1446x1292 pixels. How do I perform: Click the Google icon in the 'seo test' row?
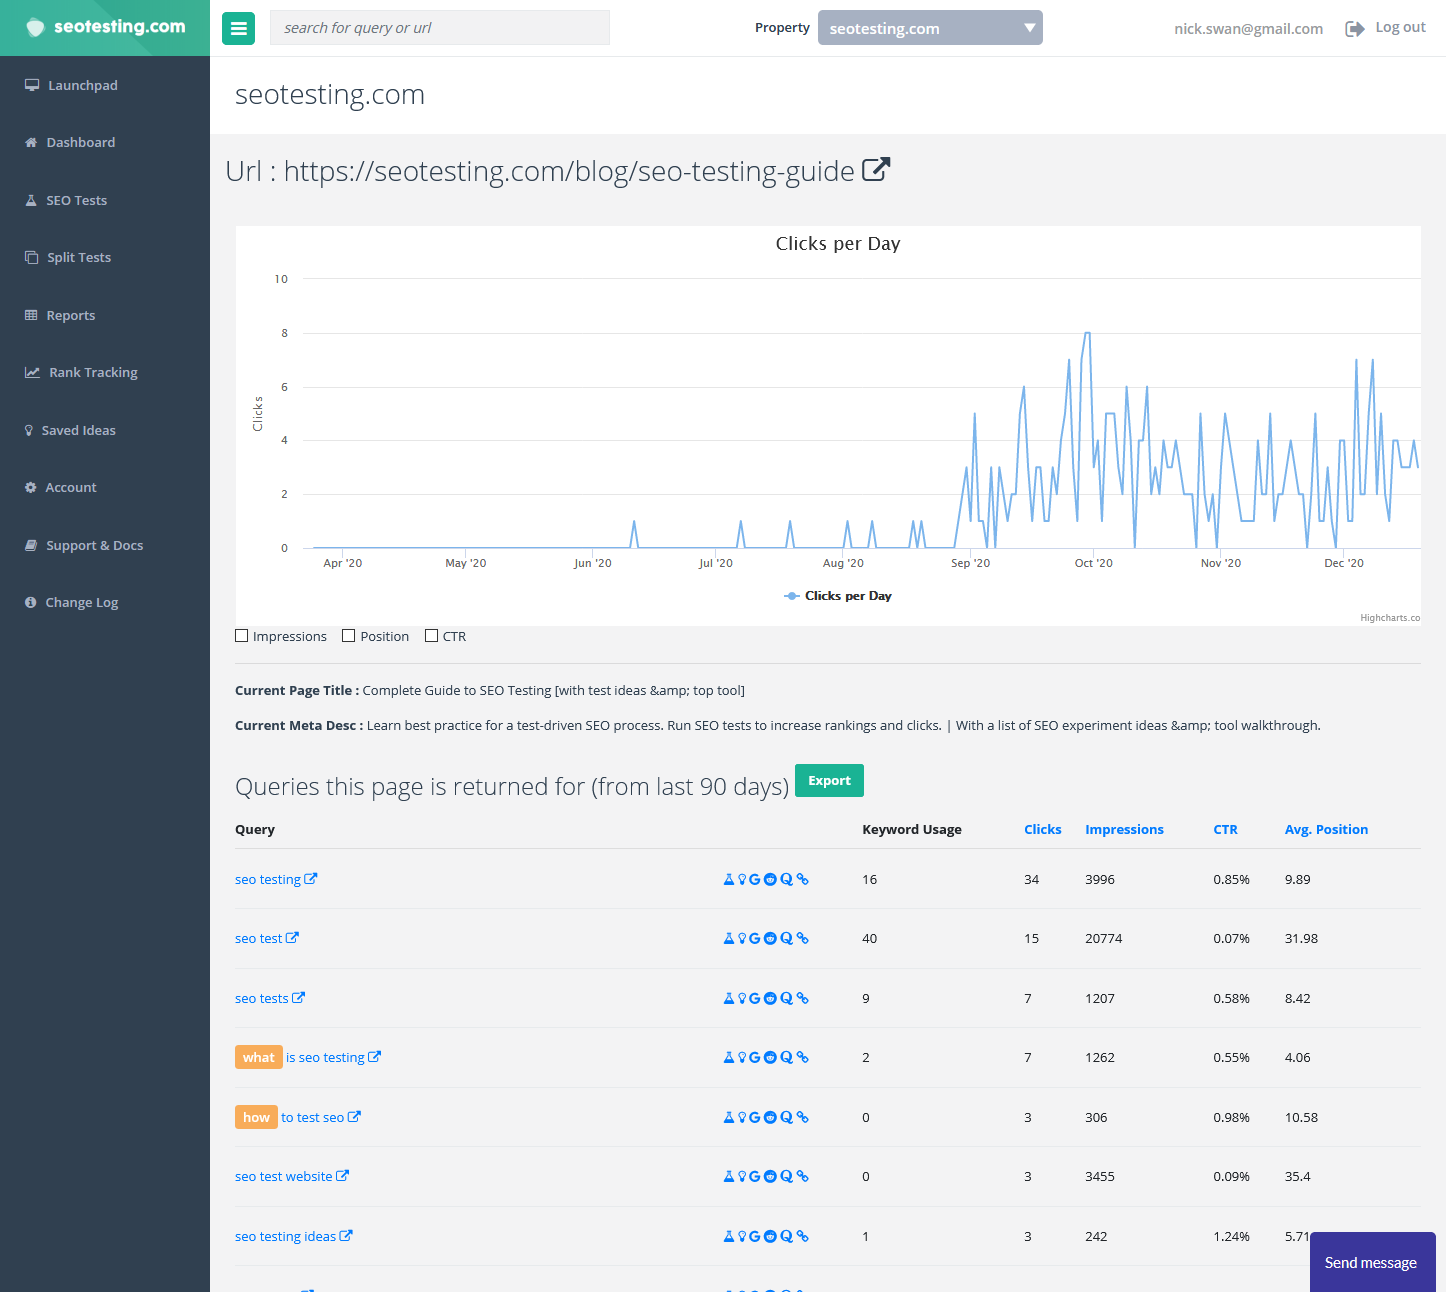[x=755, y=939]
